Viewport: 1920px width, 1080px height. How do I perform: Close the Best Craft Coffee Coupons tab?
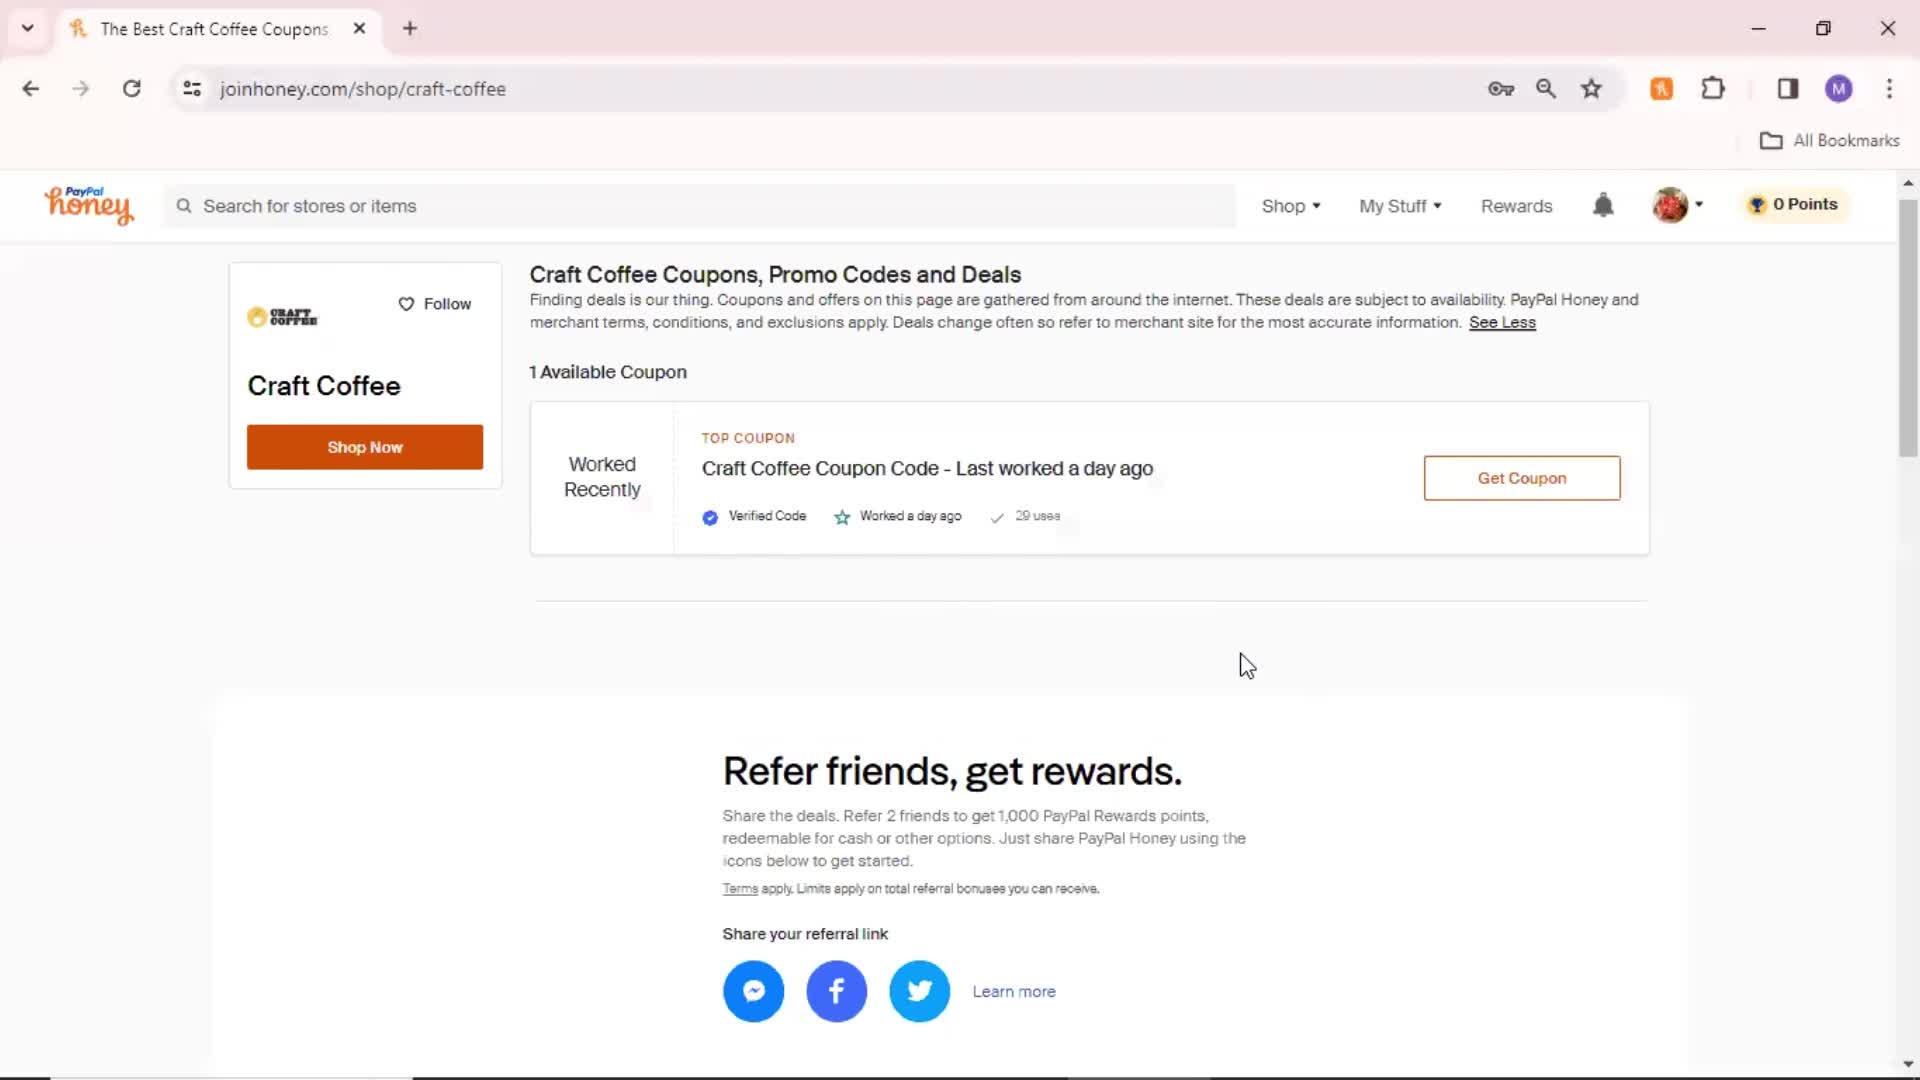pos(359,29)
